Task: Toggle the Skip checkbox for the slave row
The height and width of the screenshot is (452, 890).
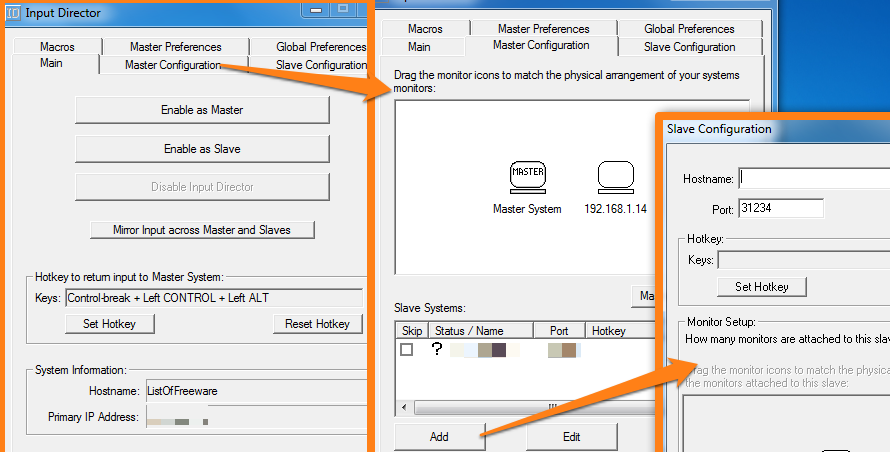Action: point(406,349)
